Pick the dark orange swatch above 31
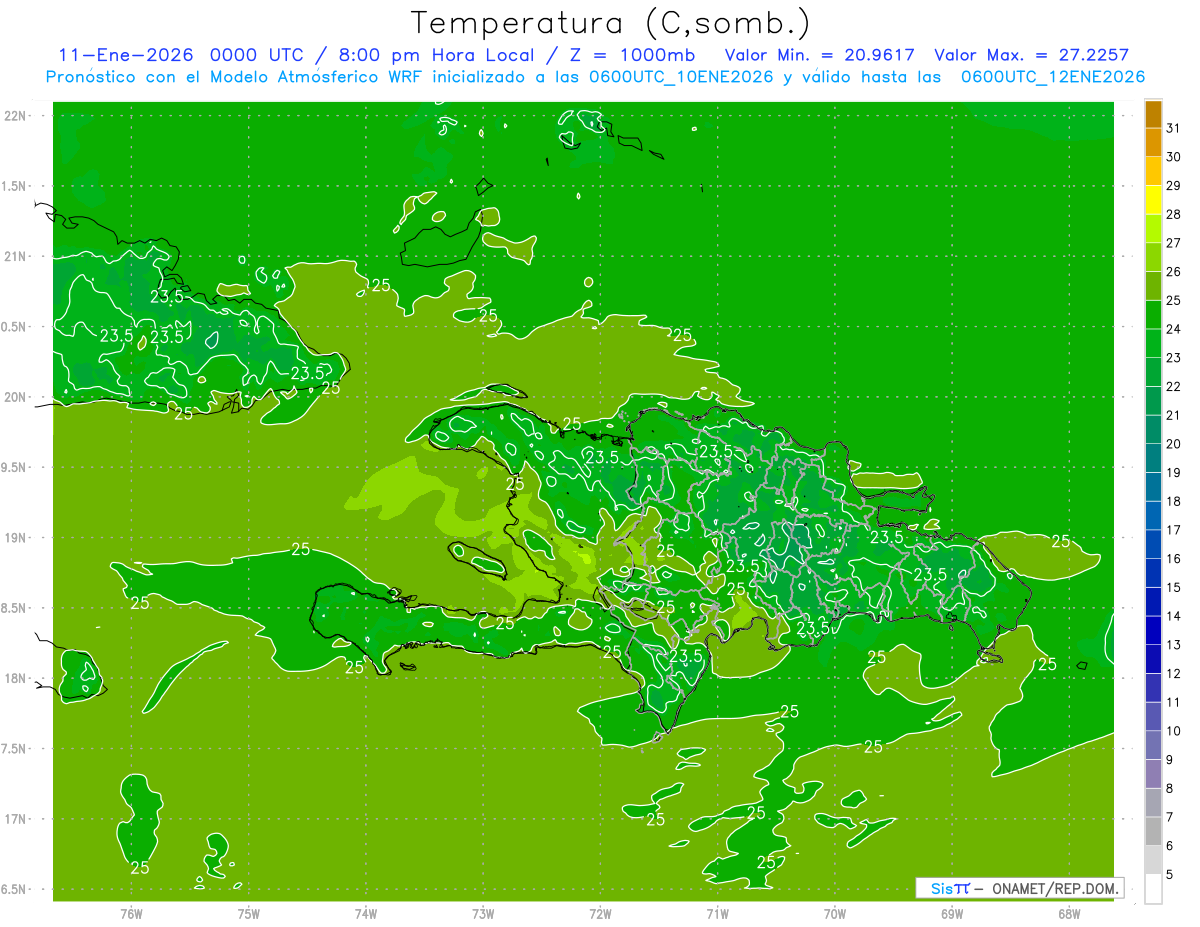Viewport: 1200px width, 927px height. point(1153,114)
